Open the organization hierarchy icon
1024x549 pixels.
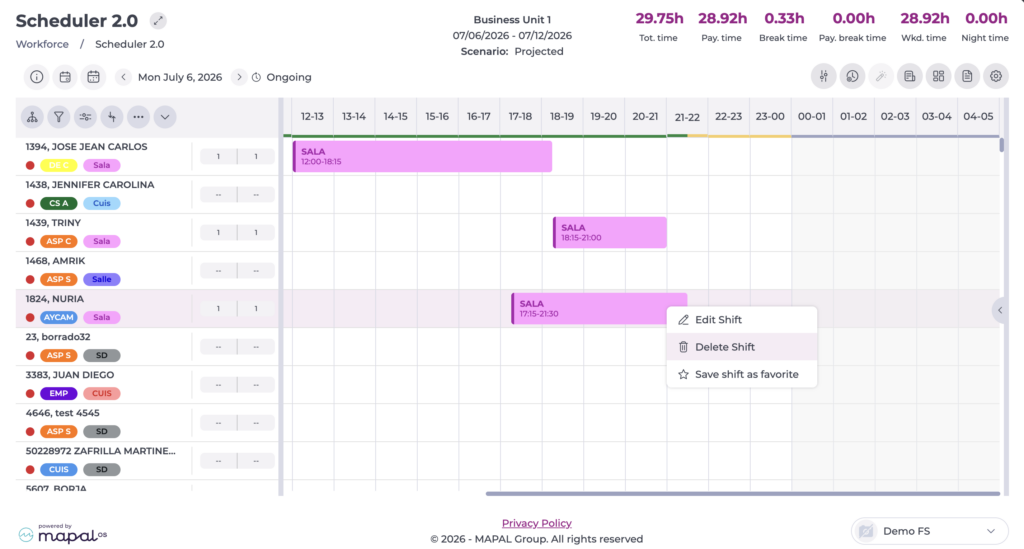point(32,117)
